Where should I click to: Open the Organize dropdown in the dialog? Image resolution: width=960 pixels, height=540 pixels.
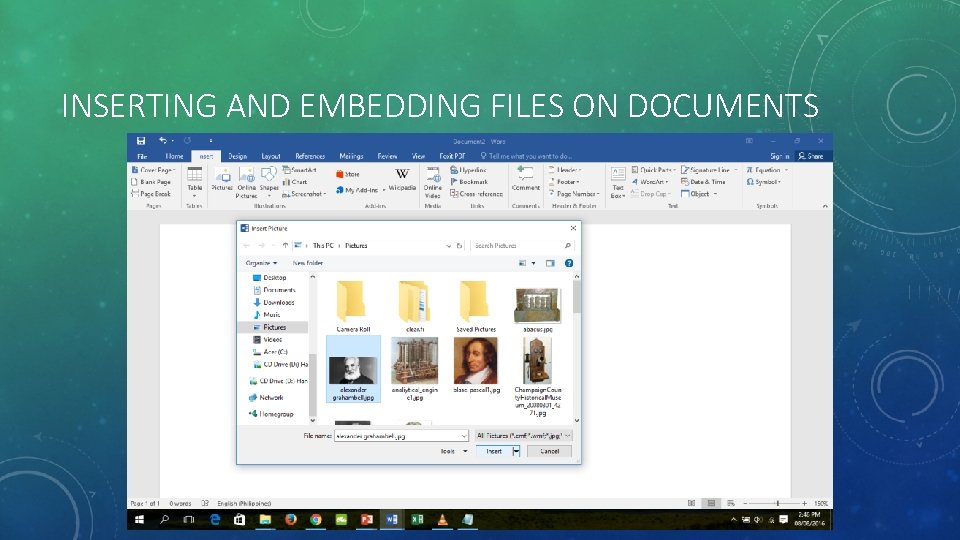pyautogui.click(x=261, y=263)
